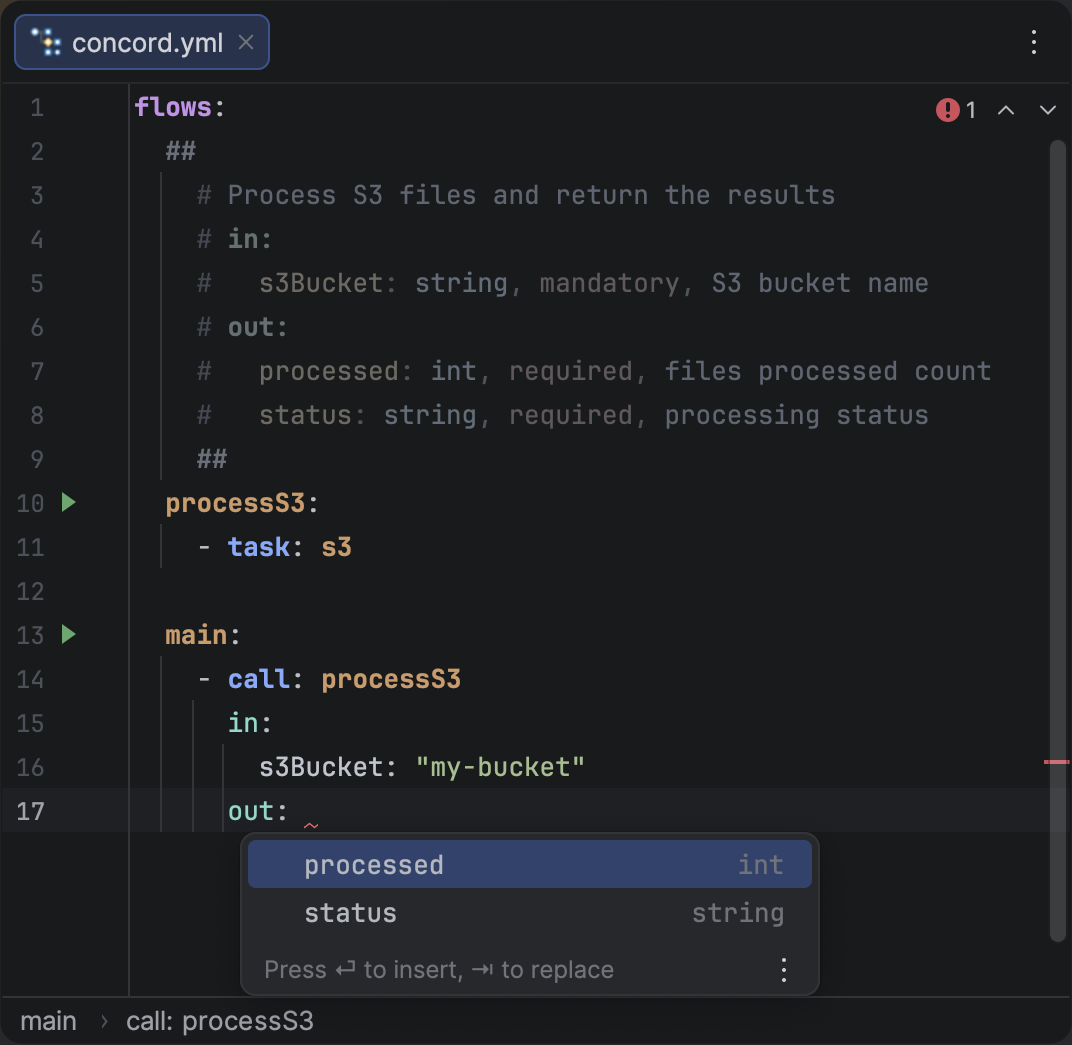Image resolution: width=1072 pixels, height=1045 pixels.
Task: Click 'call: processS3' breadcrumb item
Action: (219, 1021)
